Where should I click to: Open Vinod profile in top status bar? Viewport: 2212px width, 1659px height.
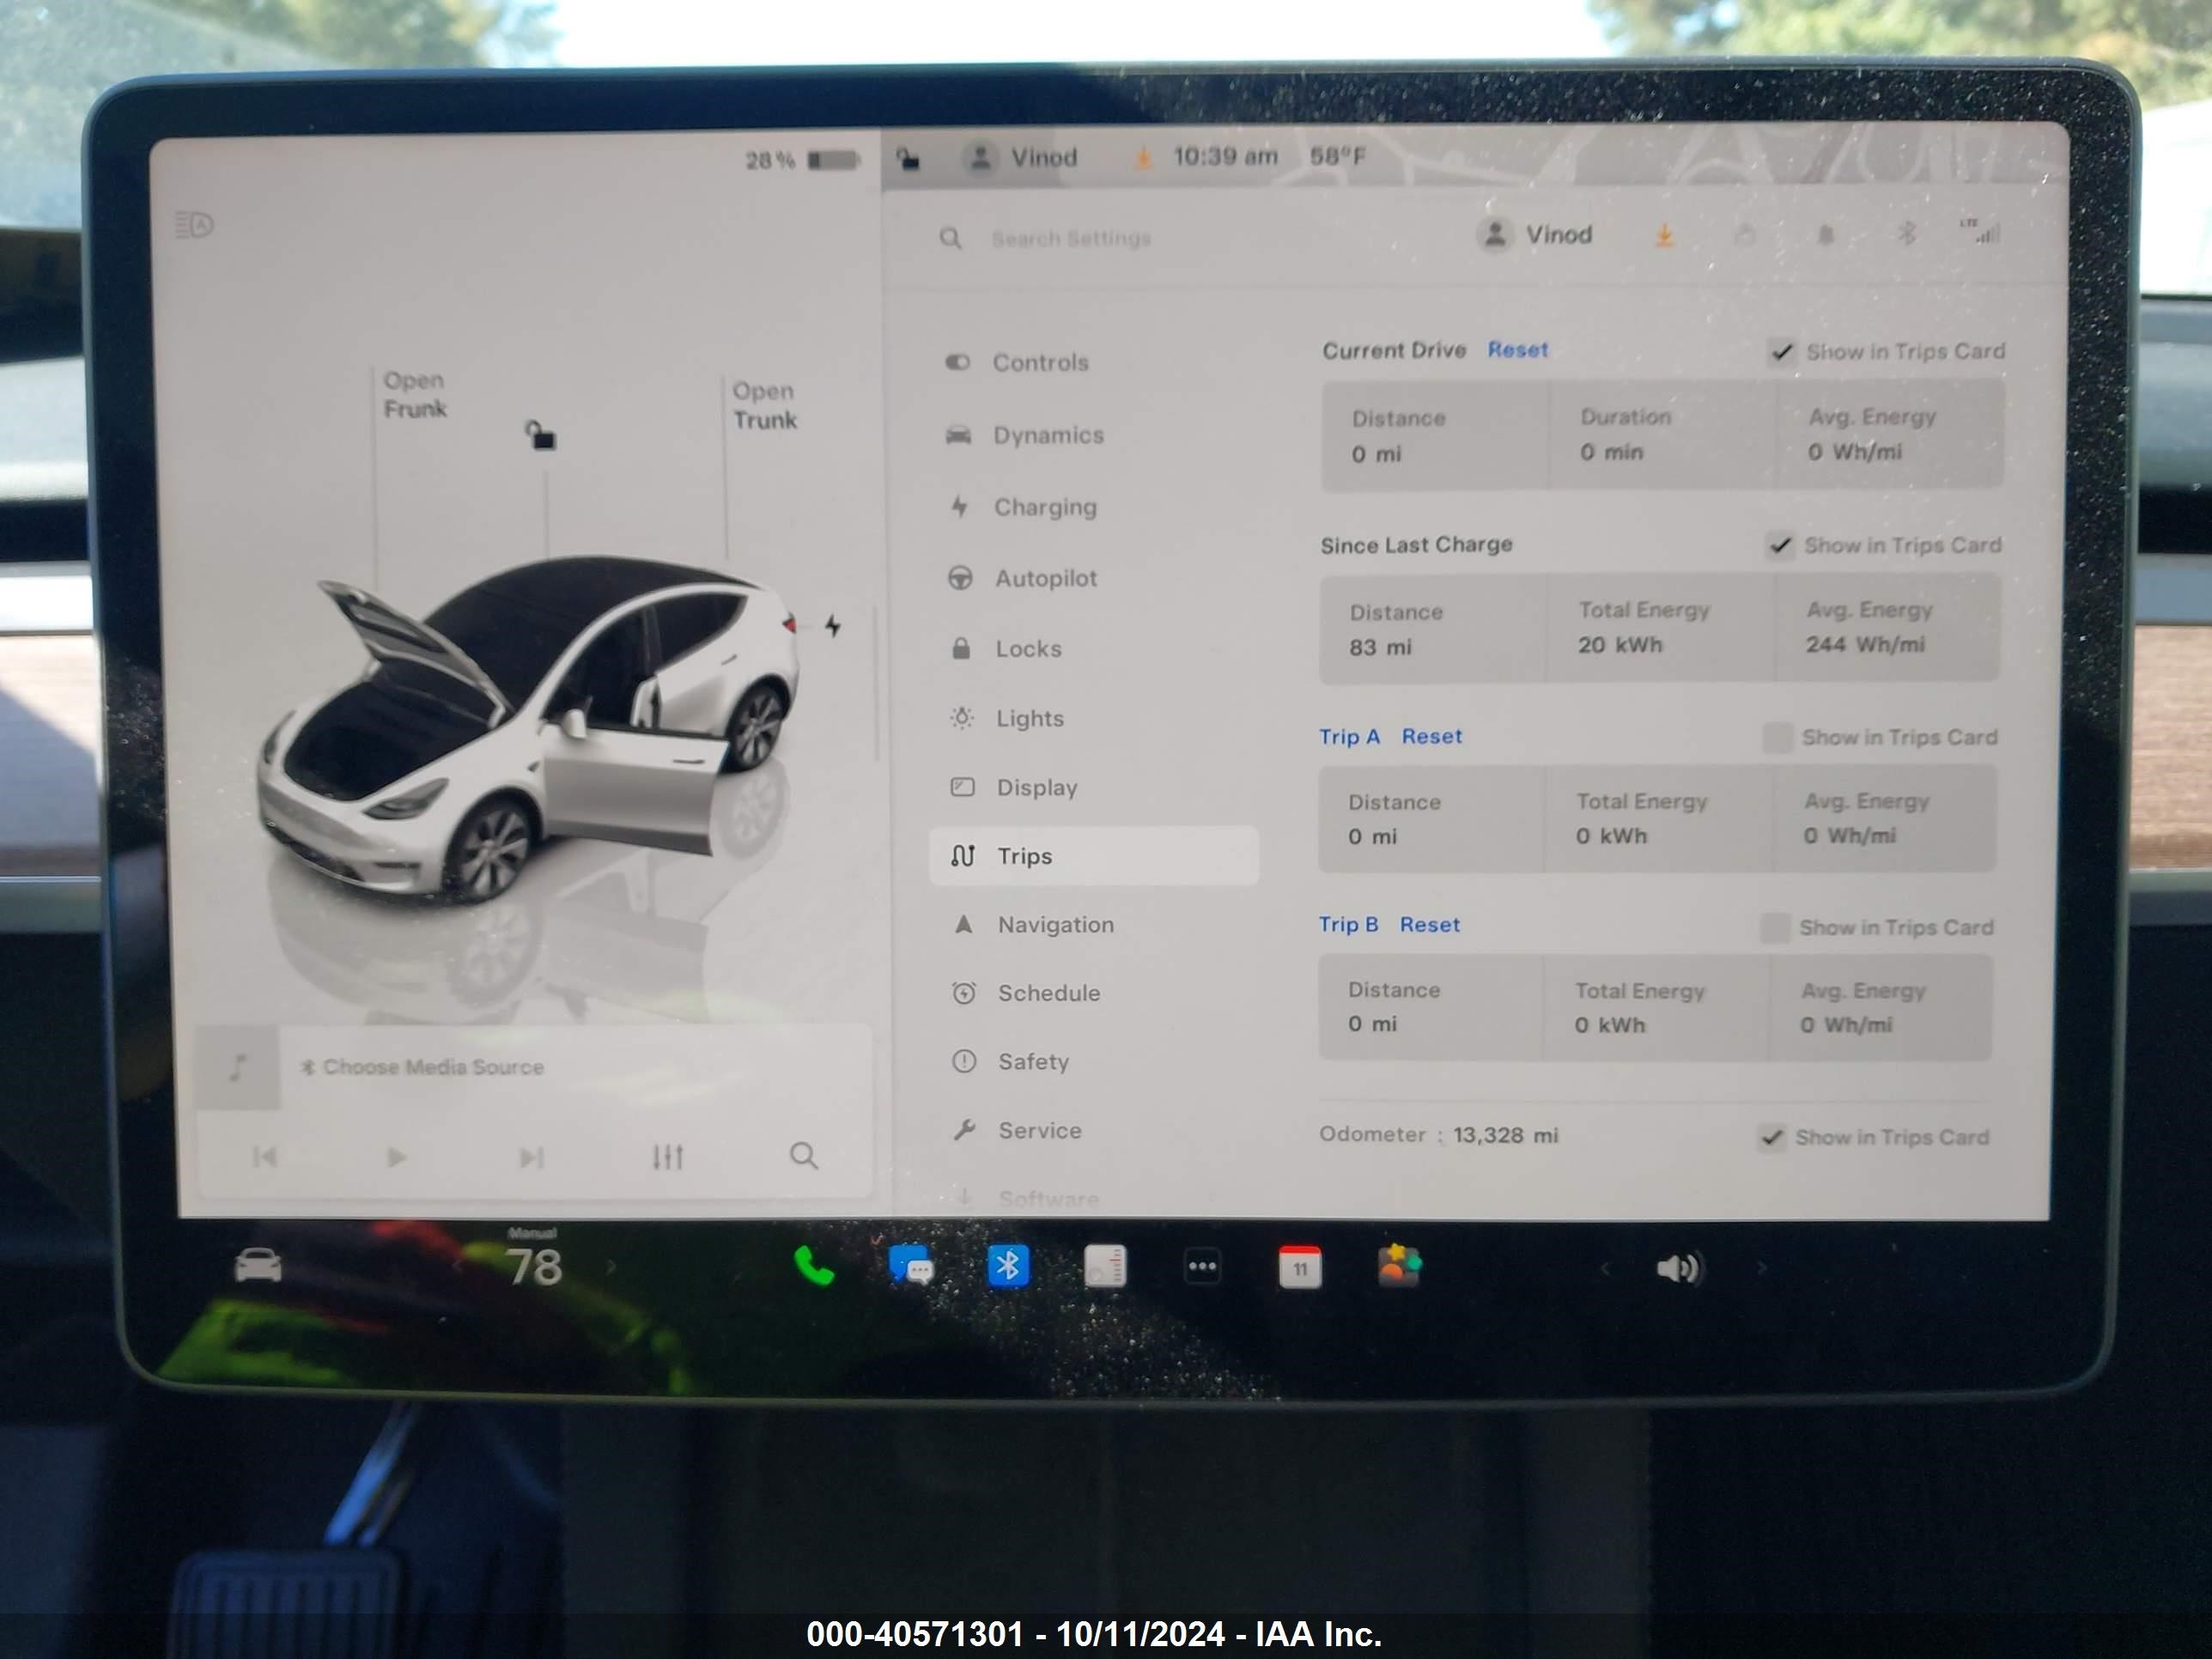[x=1020, y=157]
